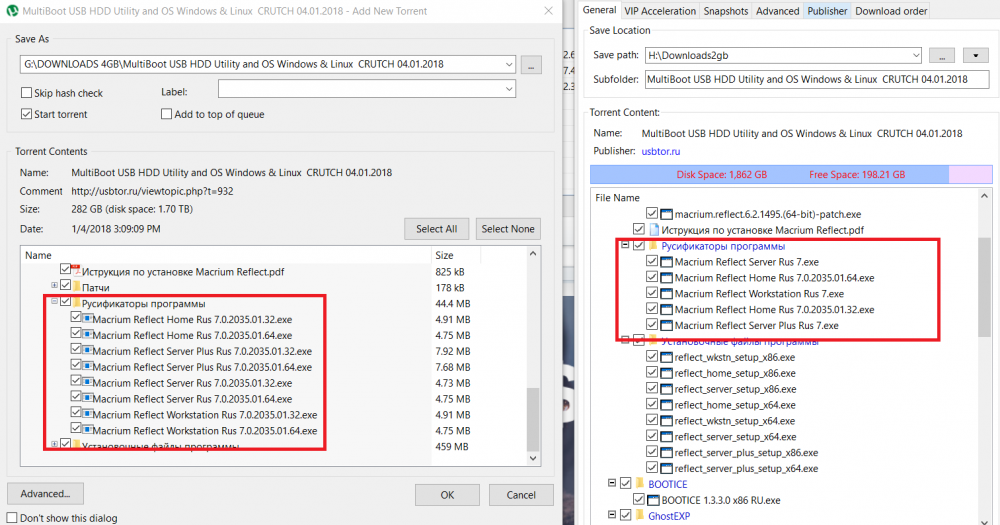The width and height of the screenshot is (1000, 525).
Task: Enable Add to top of queue
Action: click(166, 114)
